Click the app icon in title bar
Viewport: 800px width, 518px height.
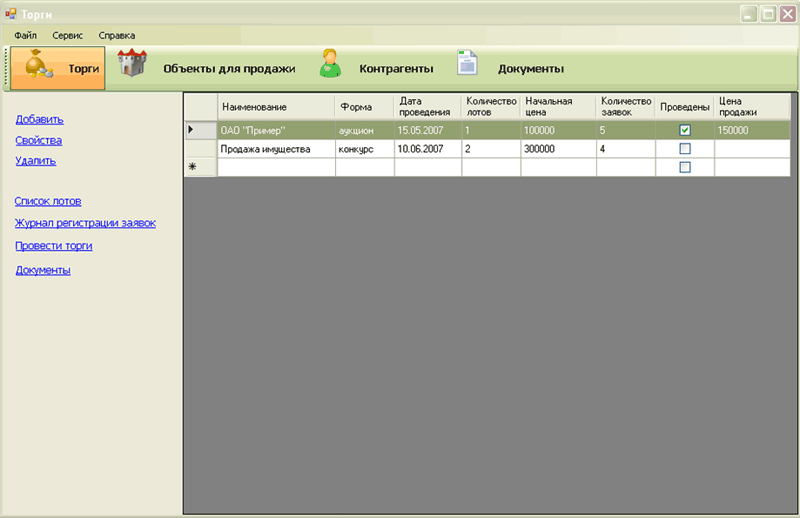(10, 14)
